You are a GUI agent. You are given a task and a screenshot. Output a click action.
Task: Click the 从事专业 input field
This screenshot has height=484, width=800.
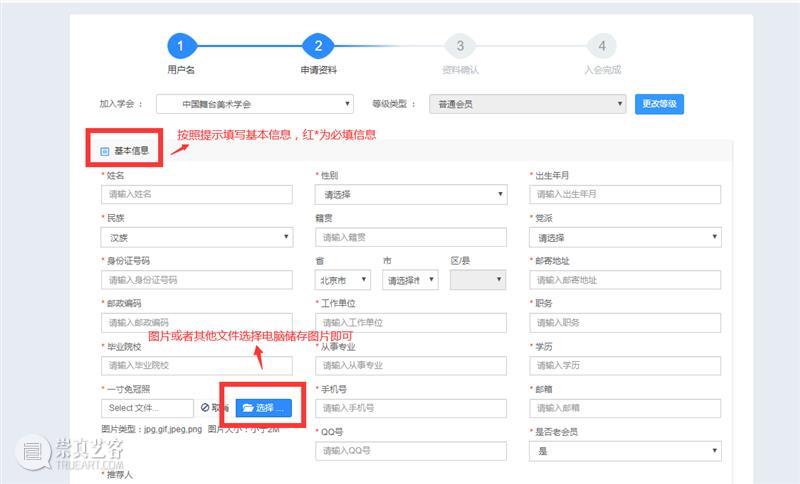click(x=411, y=366)
